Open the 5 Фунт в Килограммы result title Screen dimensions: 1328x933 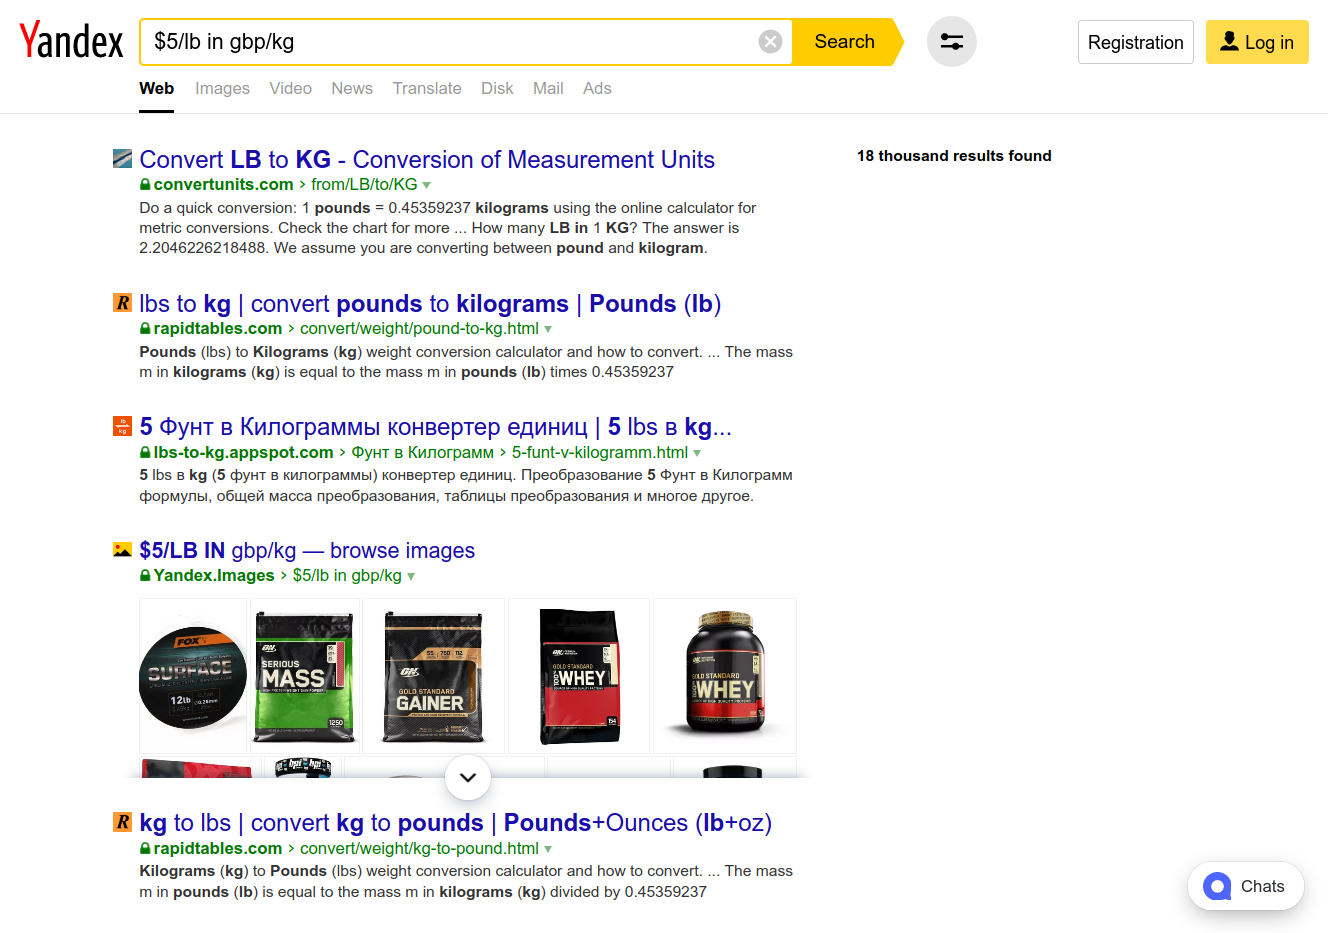pos(436,427)
